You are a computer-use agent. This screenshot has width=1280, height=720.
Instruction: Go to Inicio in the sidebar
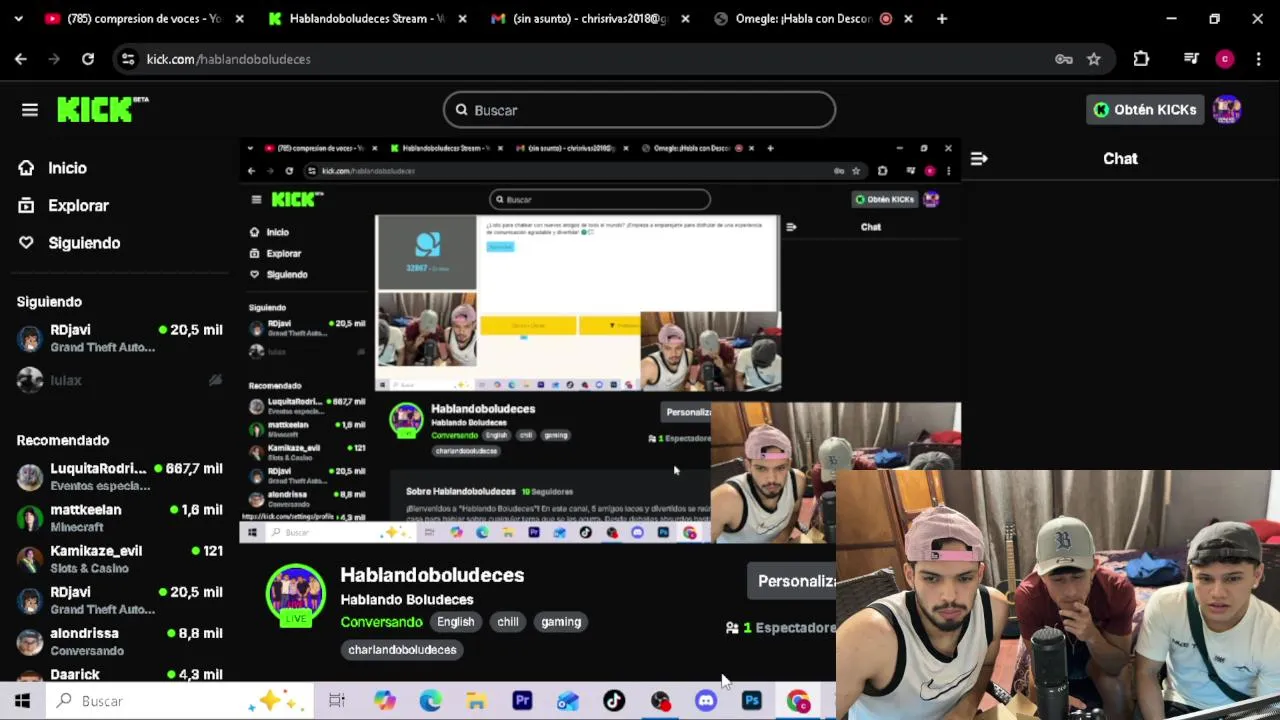coord(52,168)
